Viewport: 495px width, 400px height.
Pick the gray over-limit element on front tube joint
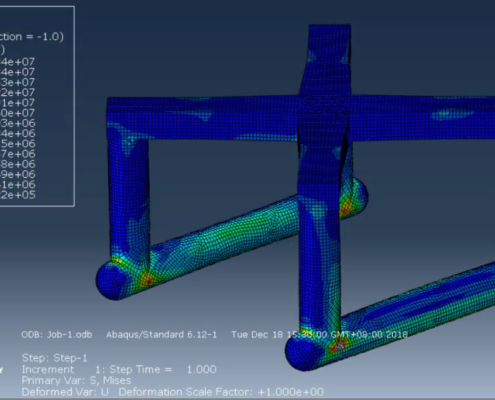pos(340,346)
